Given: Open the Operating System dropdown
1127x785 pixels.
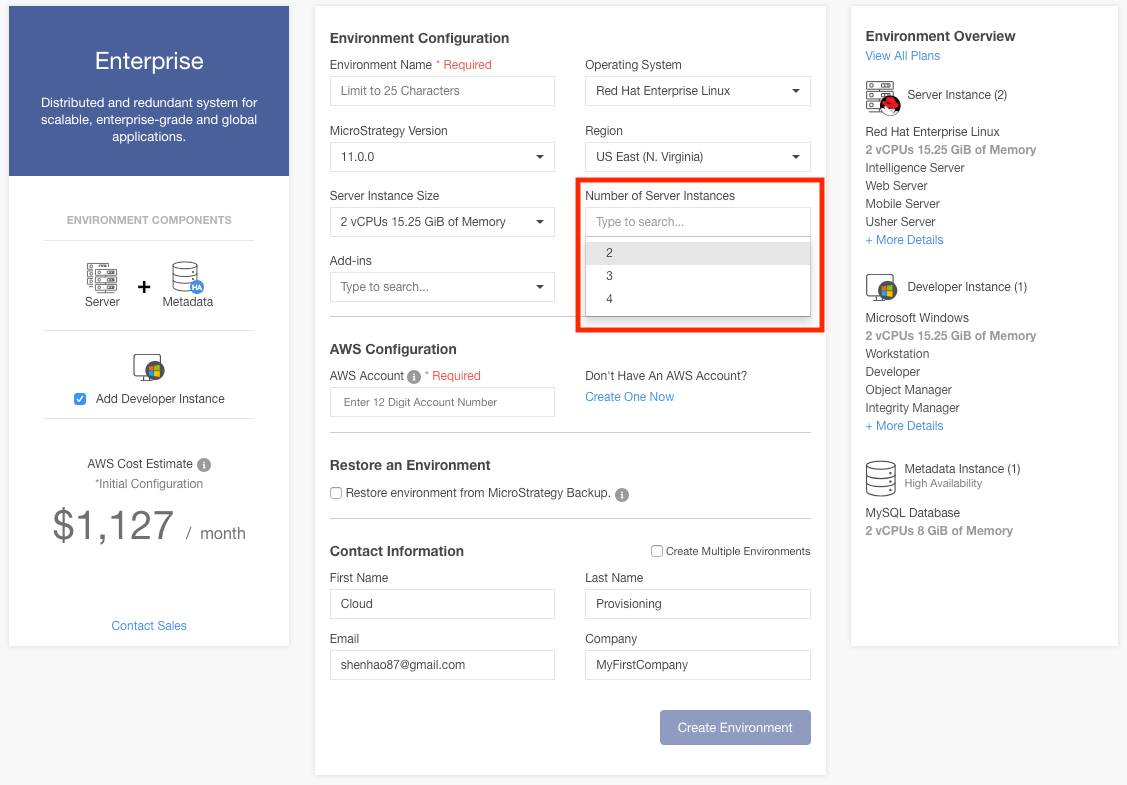Looking at the screenshot, I should (x=697, y=91).
